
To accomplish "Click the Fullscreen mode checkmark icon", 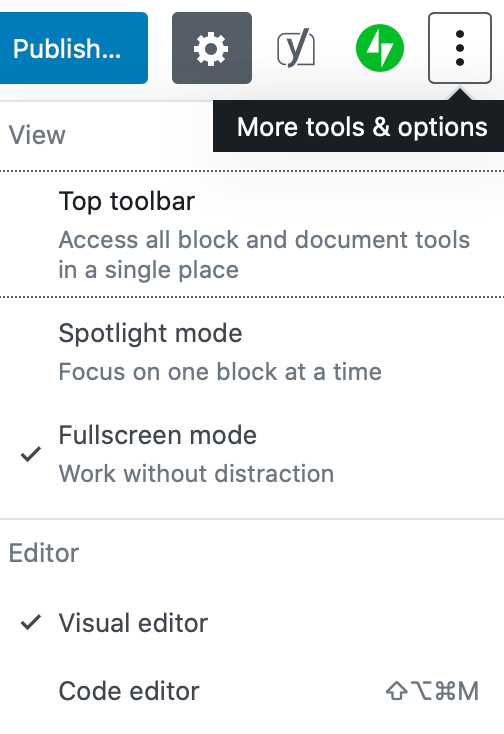I will tap(31, 454).
